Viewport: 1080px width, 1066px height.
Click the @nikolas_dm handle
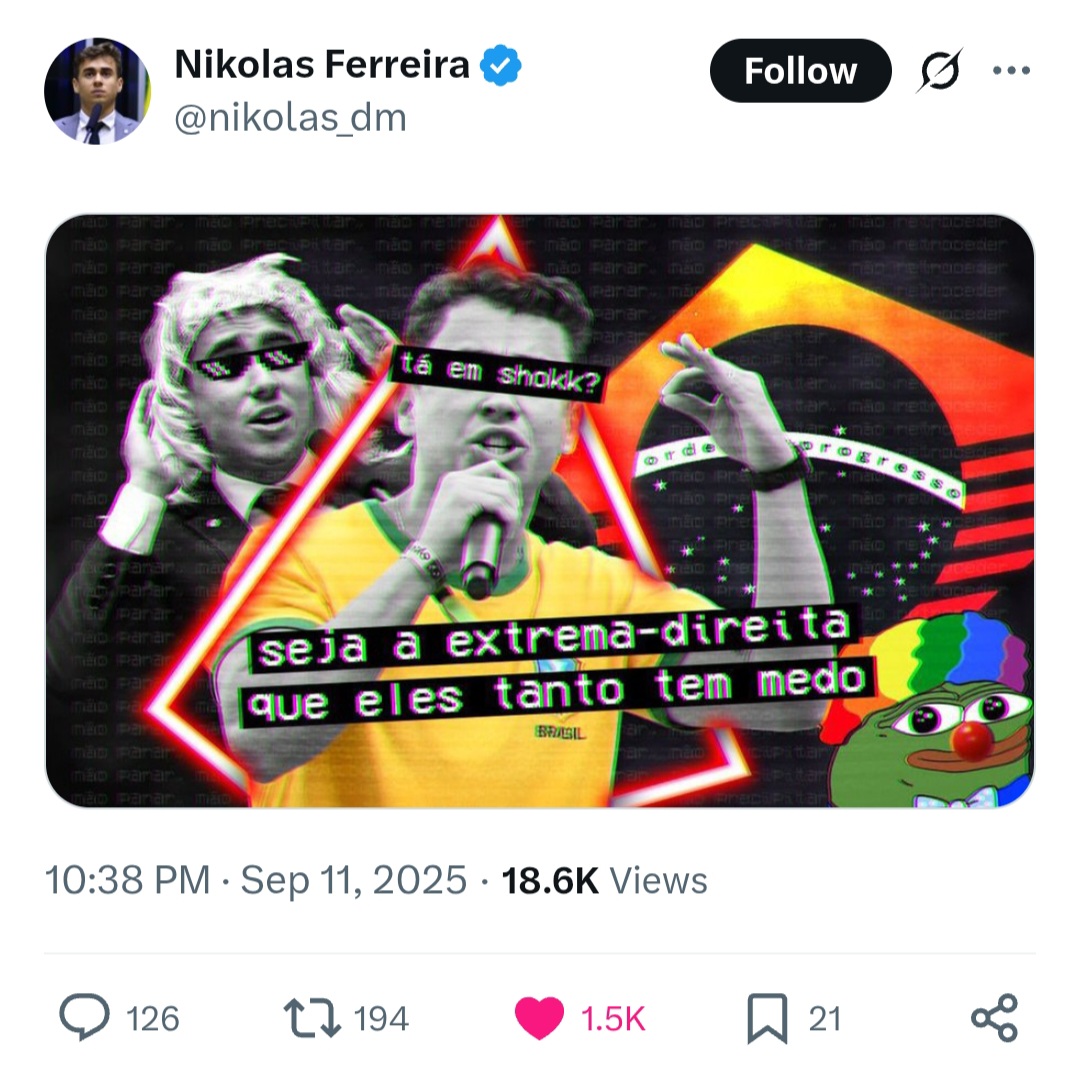pyautogui.click(x=291, y=118)
